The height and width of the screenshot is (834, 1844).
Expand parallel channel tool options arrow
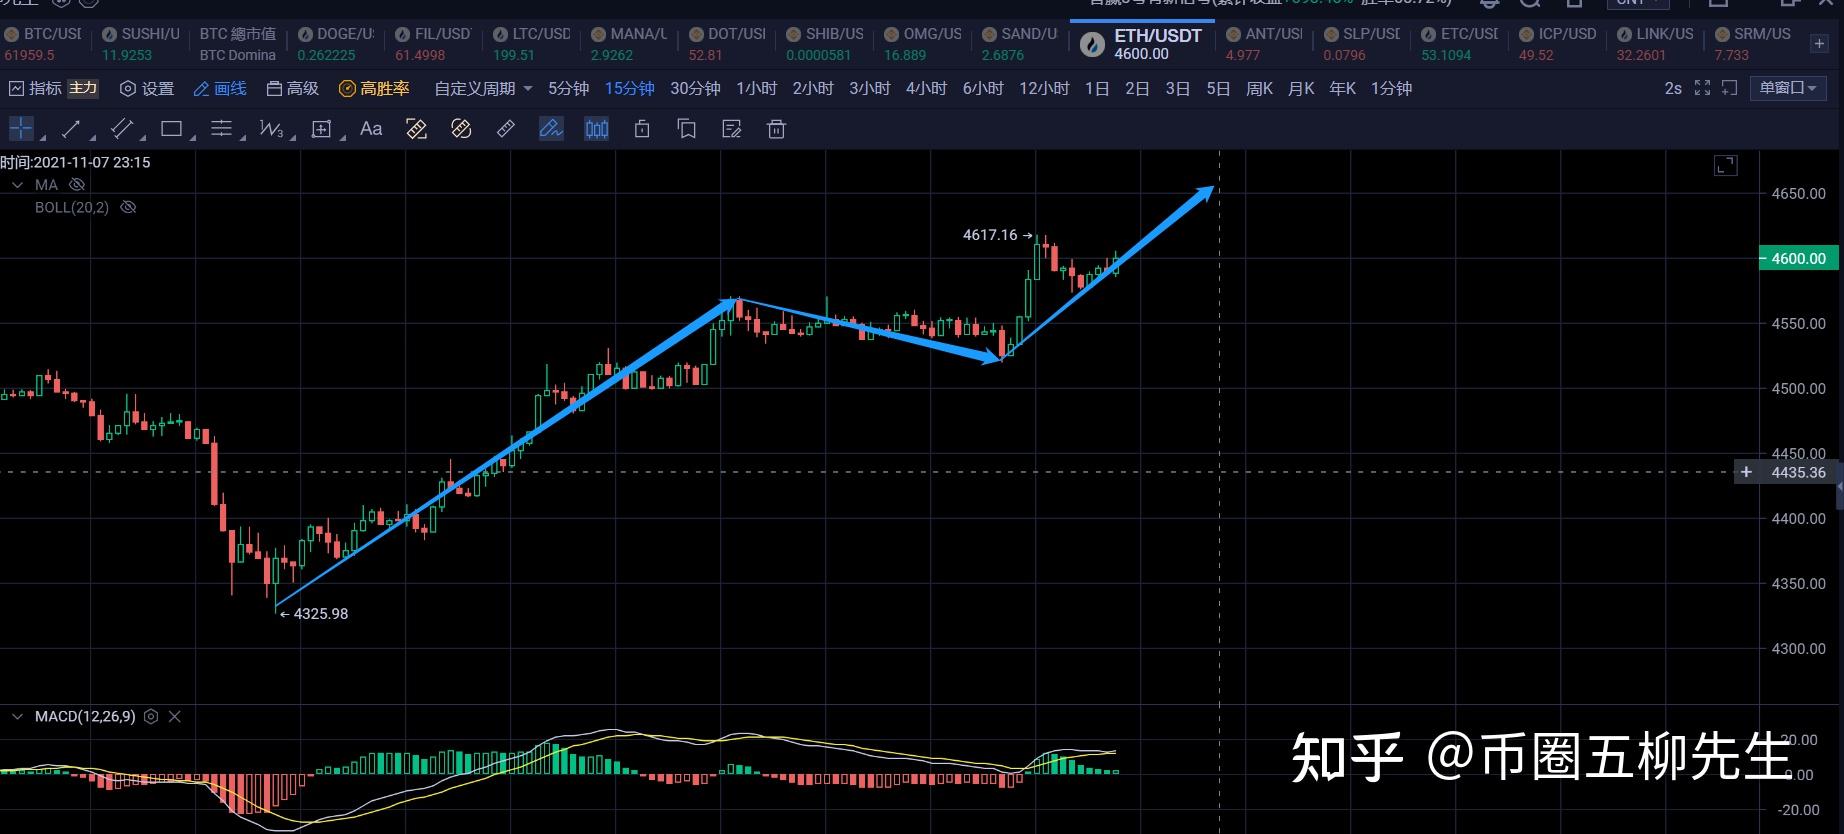143,136
